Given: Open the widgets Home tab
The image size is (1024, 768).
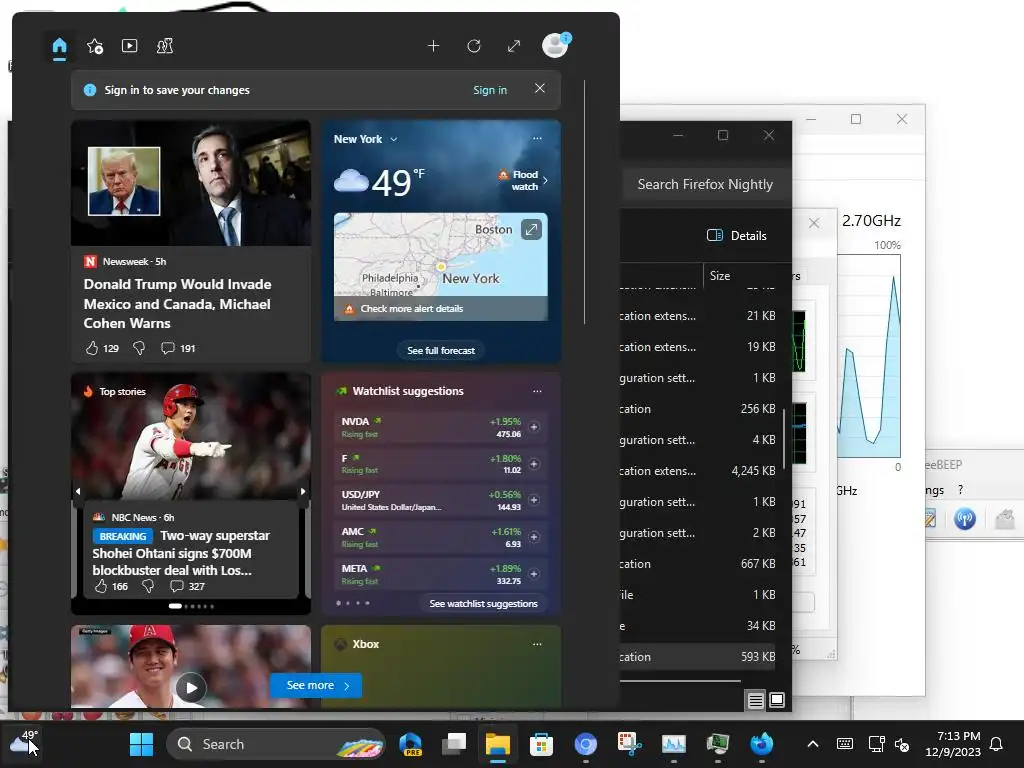Looking at the screenshot, I should pos(59,46).
